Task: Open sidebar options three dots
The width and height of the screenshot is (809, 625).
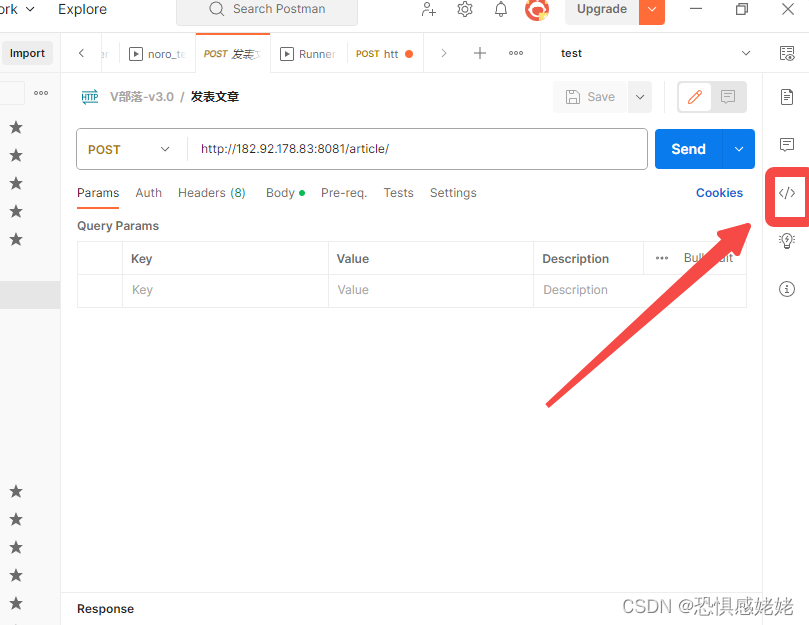Action: (41, 93)
